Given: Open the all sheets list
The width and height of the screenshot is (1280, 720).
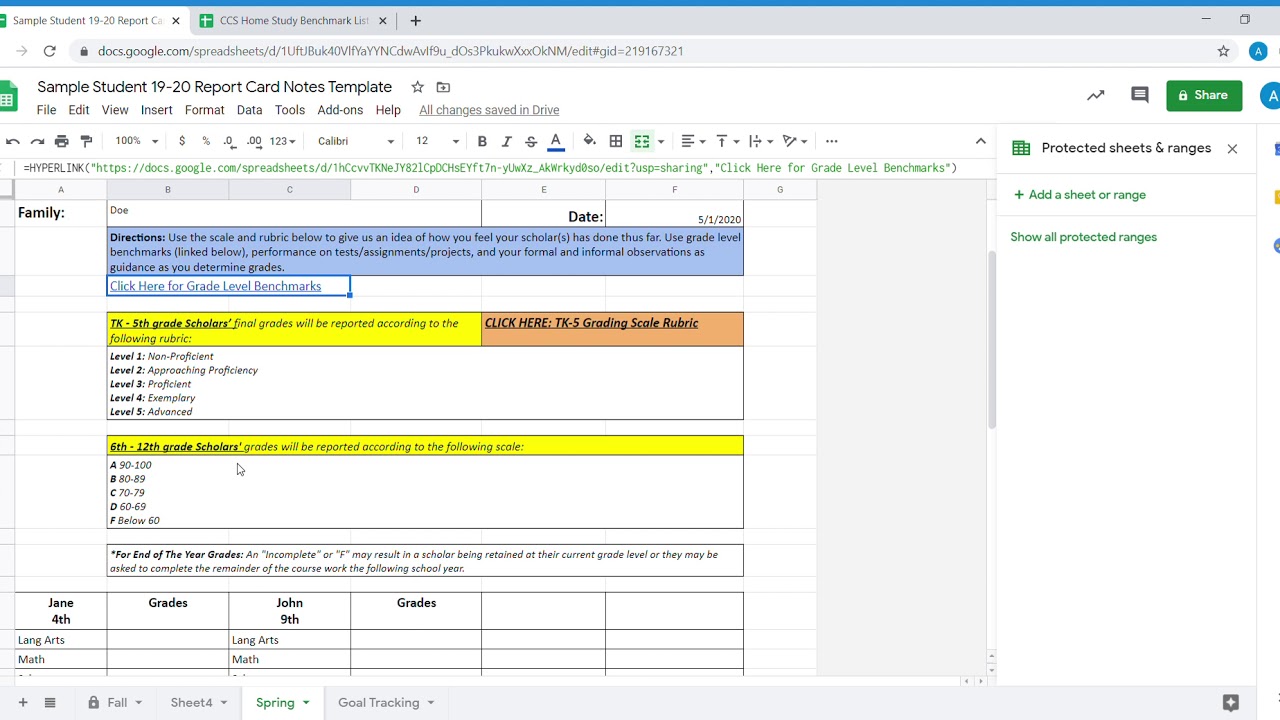Looking at the screenshot, I should click(x=50, y=702).
